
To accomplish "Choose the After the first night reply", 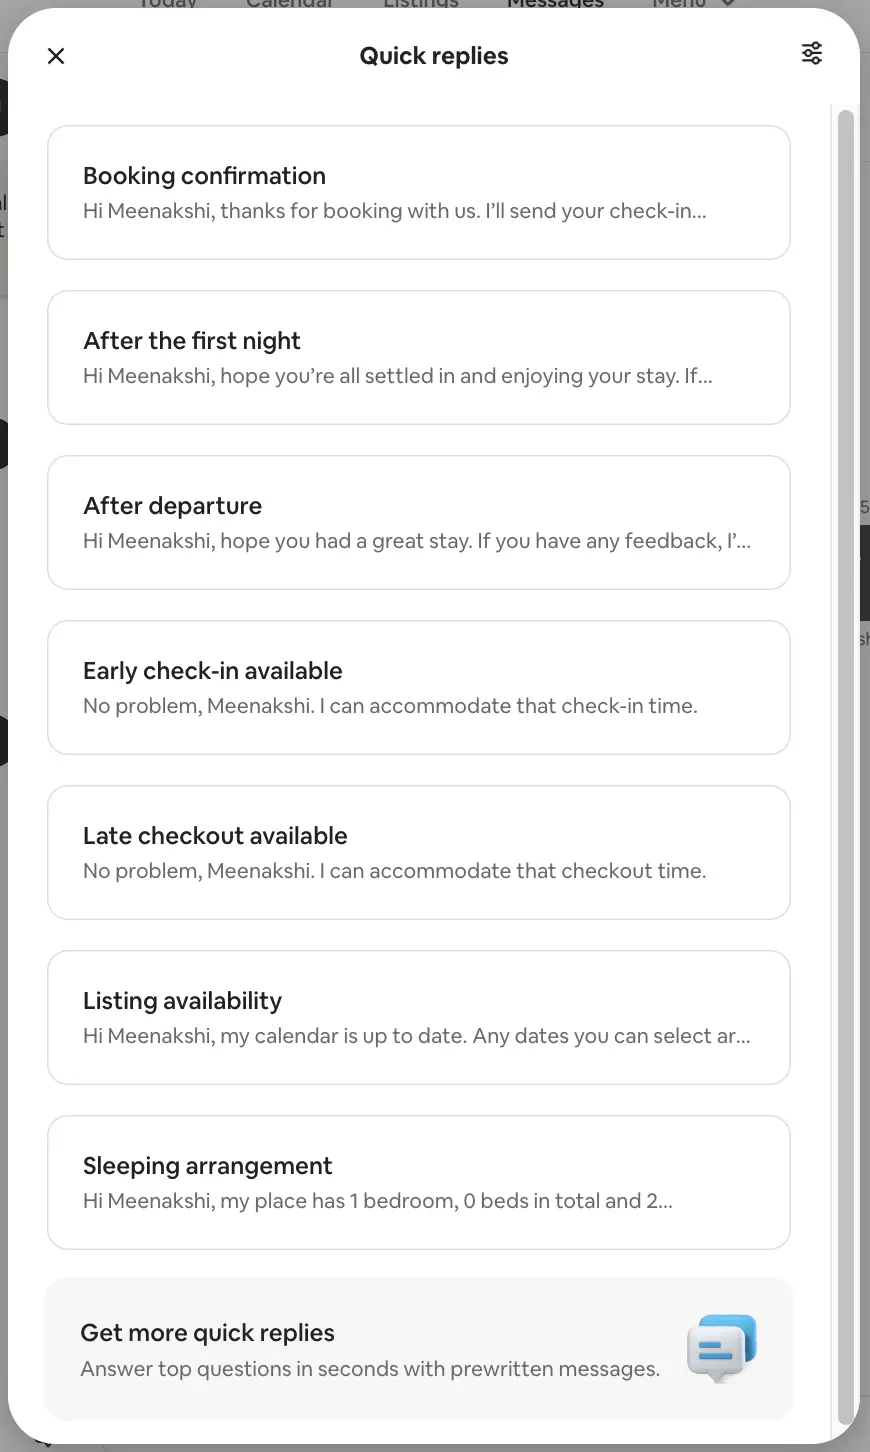I will point(418,357).
